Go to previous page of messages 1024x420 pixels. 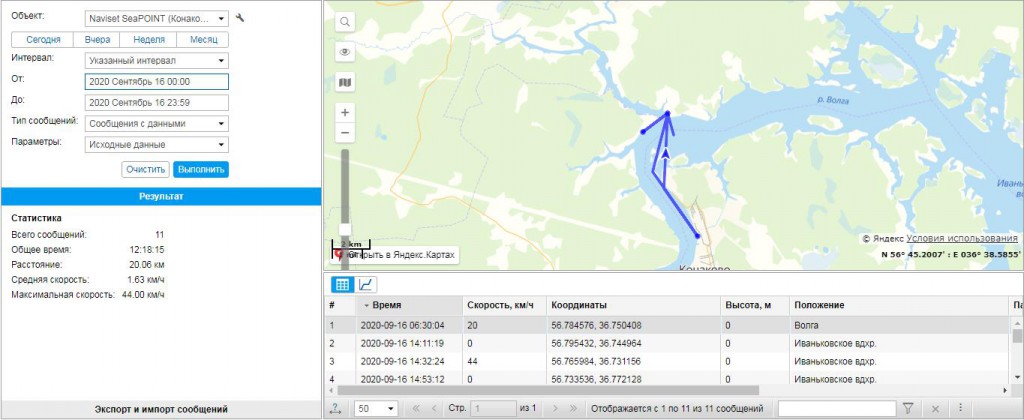(x=434, y=409)
